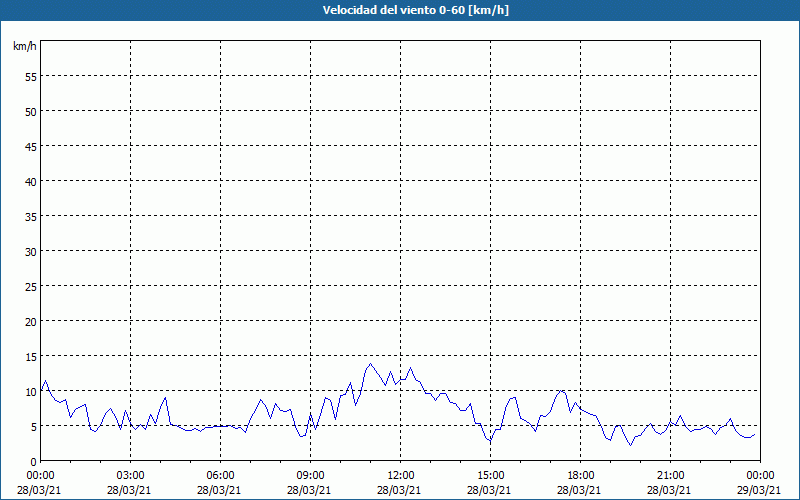Click the 15:00 time label on the x-axis
The height and width of the screenshot is (500, 800).
(490, 476)
